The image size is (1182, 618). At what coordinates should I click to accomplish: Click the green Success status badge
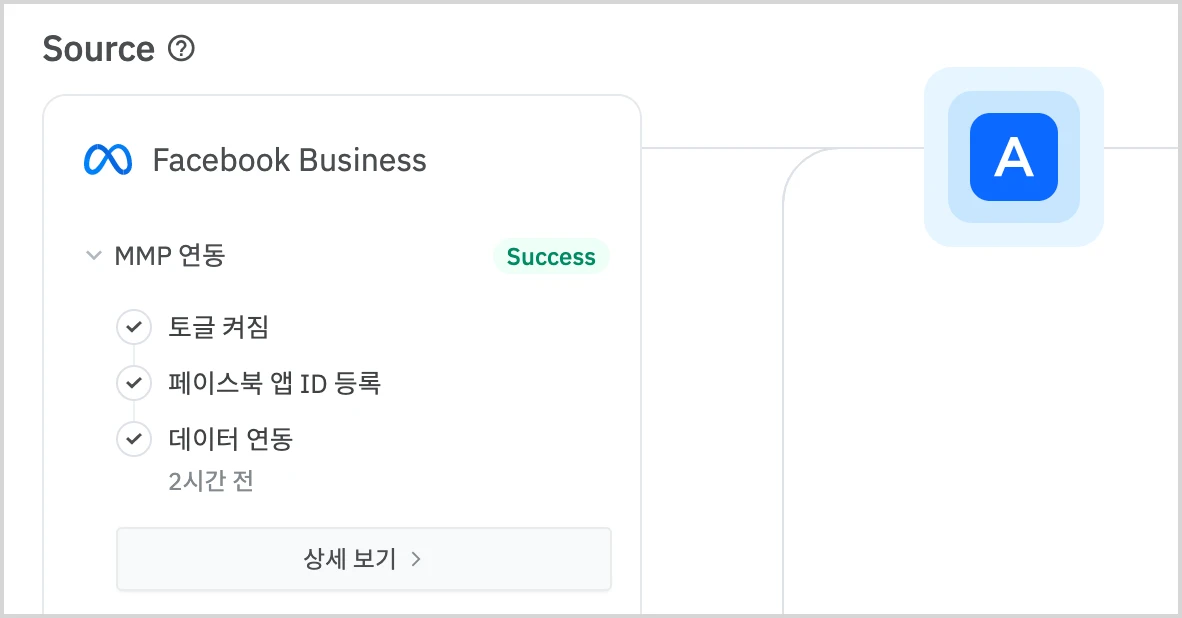click(x=551, y=257)
